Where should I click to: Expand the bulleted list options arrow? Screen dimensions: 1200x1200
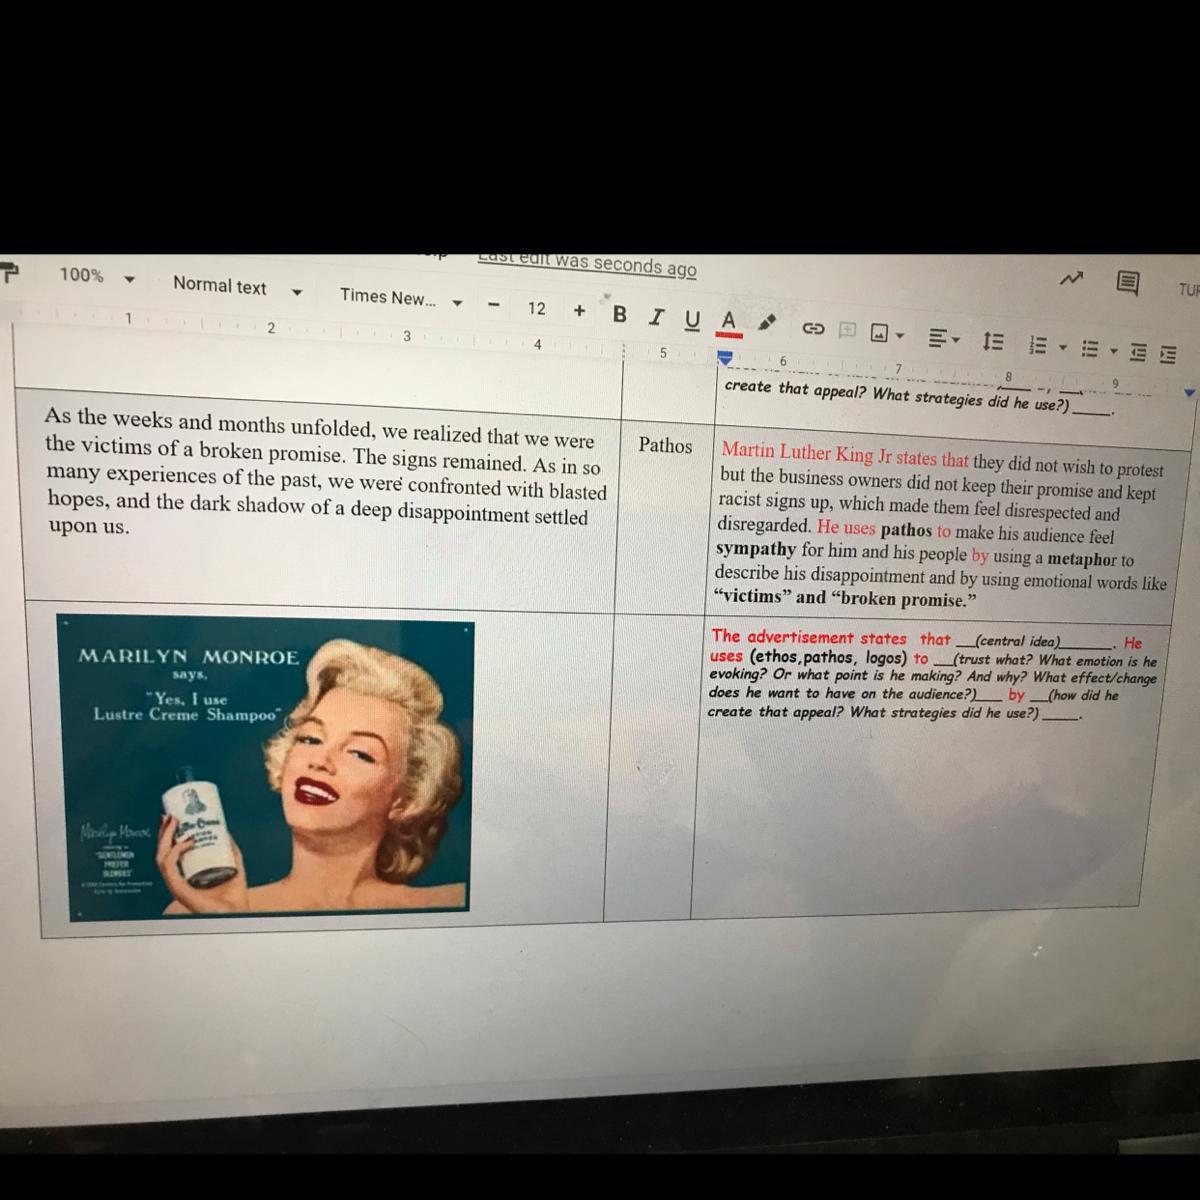click(1112, 352)
